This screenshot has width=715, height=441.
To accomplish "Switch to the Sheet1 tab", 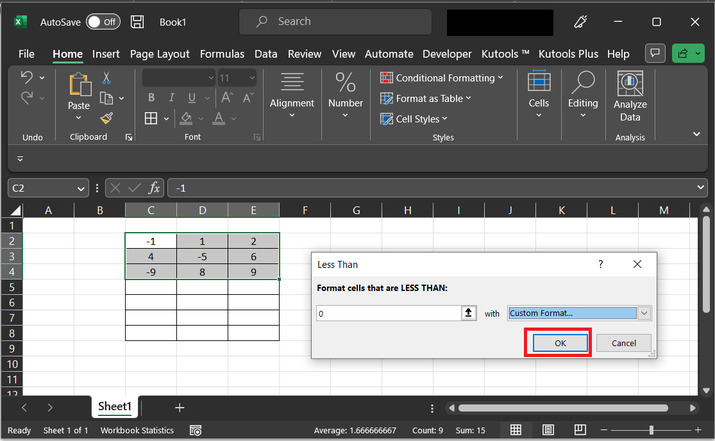I will [x=114, y=407].
